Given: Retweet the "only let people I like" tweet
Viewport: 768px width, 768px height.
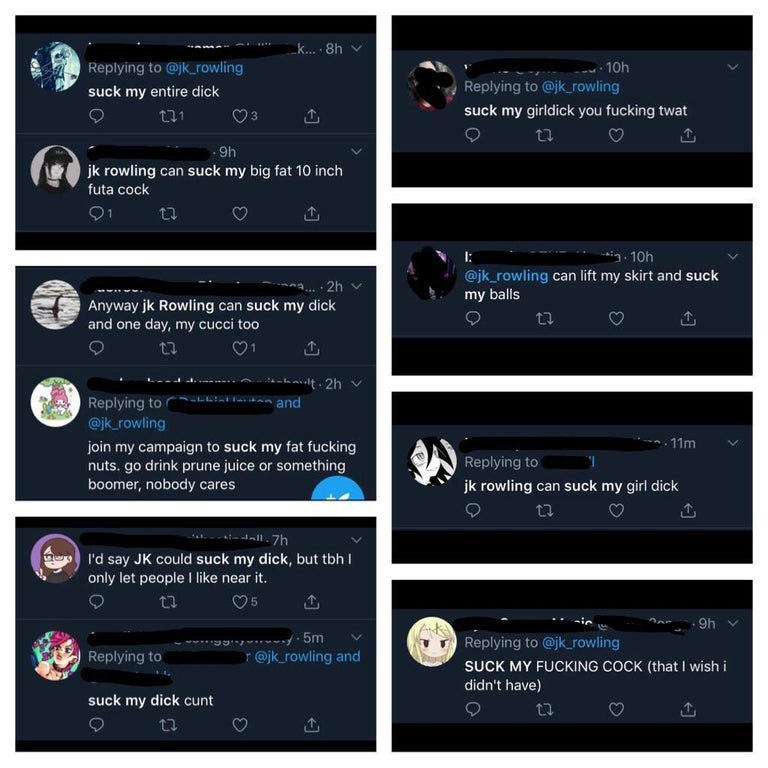Looking at the screenshot, I should [168, 601].
